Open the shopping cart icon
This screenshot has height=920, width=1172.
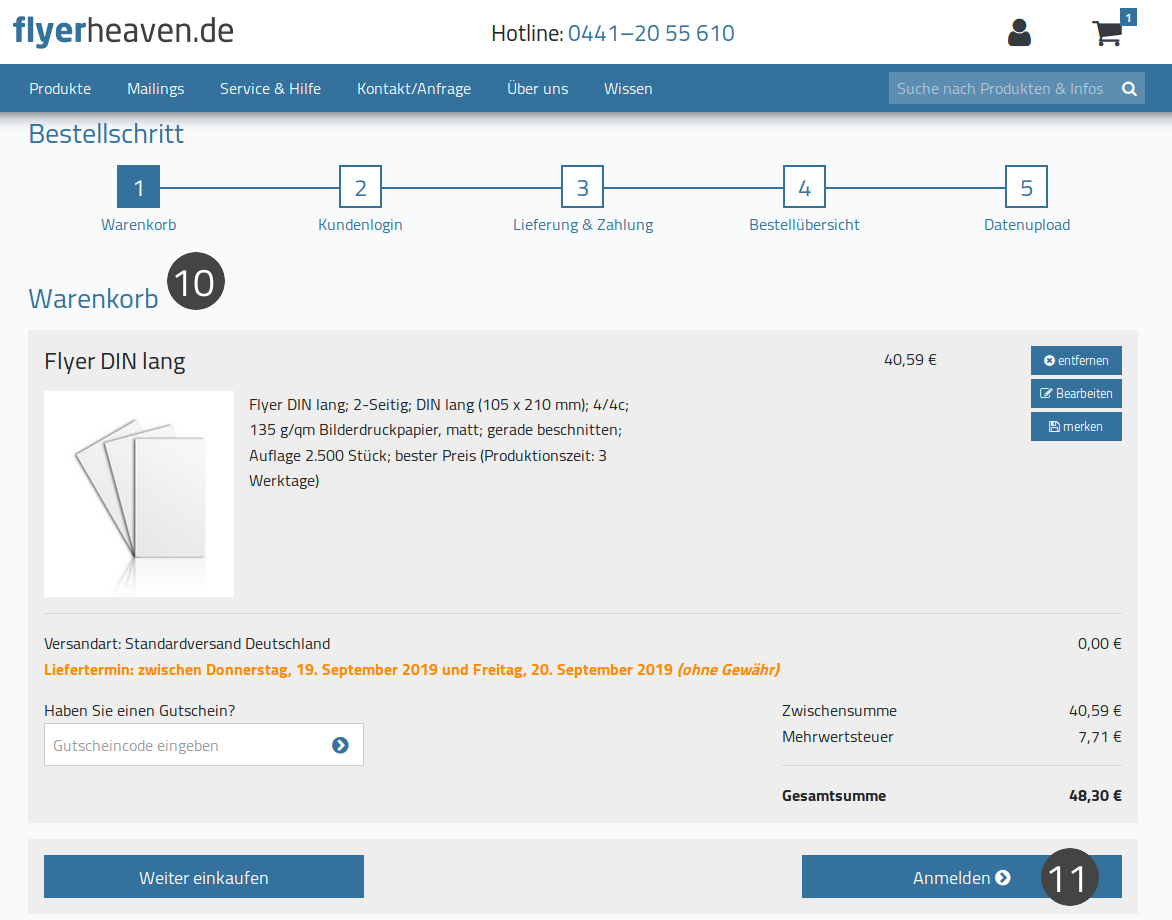coord(1108,33)
